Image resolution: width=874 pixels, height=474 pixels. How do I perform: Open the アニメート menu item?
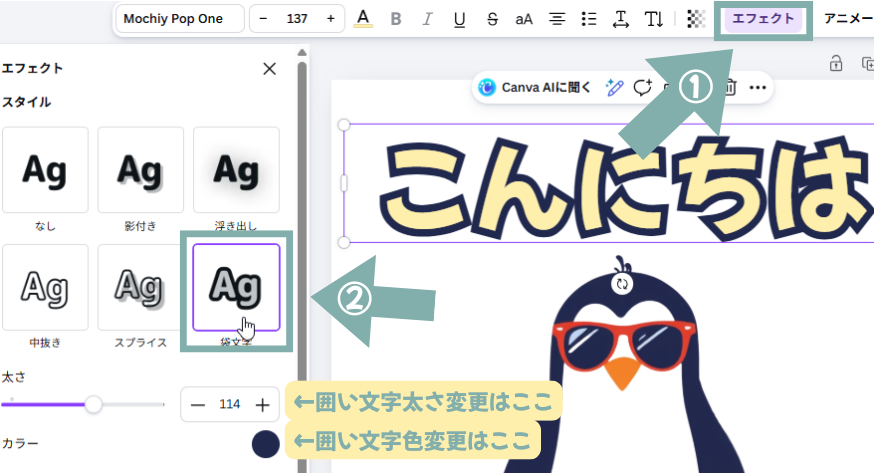848,19
